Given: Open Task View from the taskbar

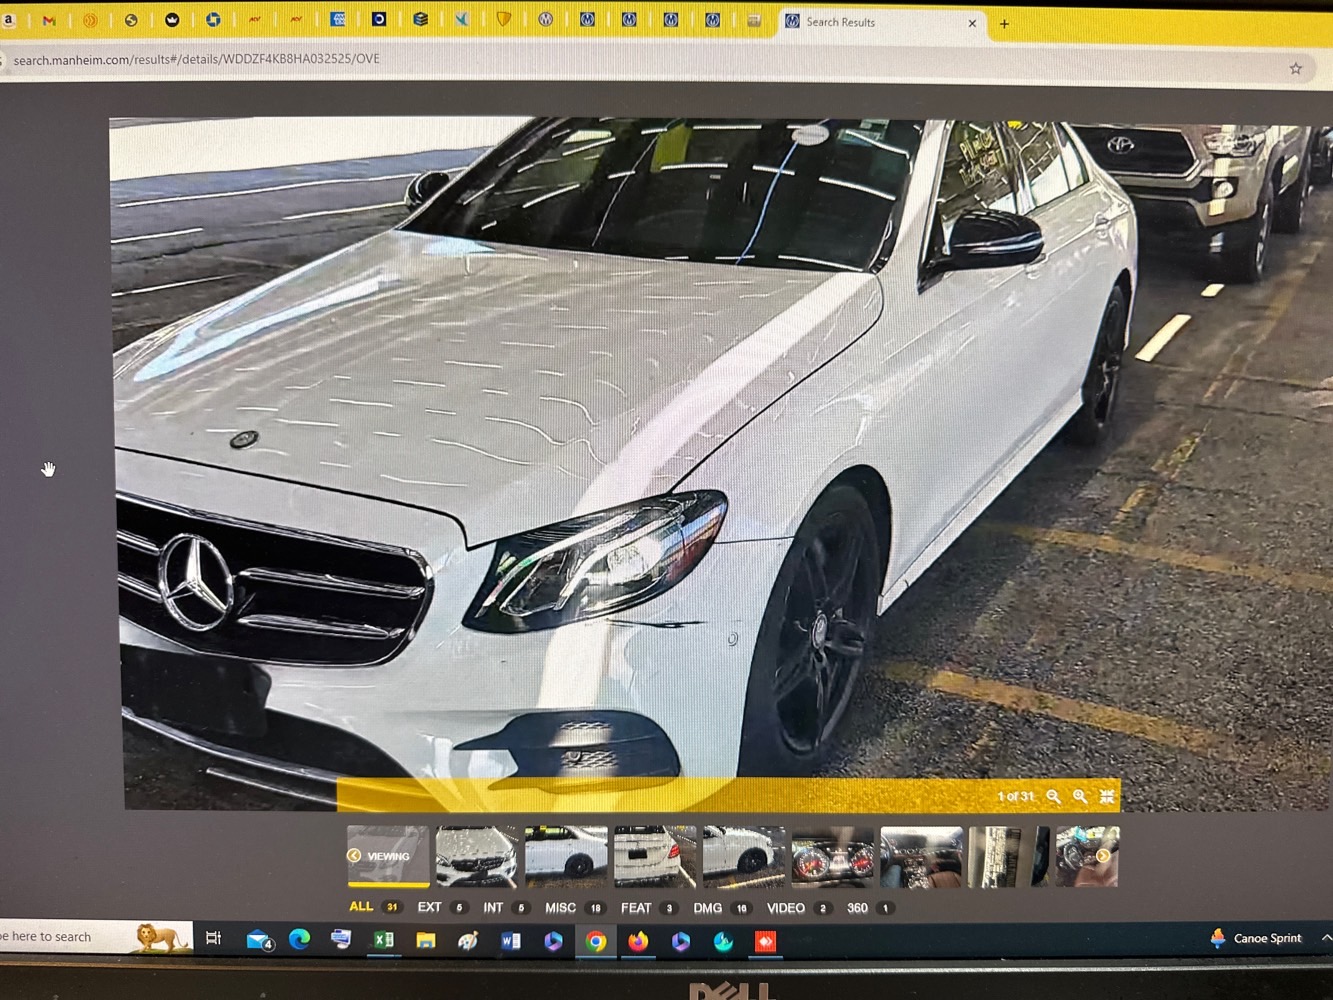Looking at the screenshot, I should pos(213,938).
